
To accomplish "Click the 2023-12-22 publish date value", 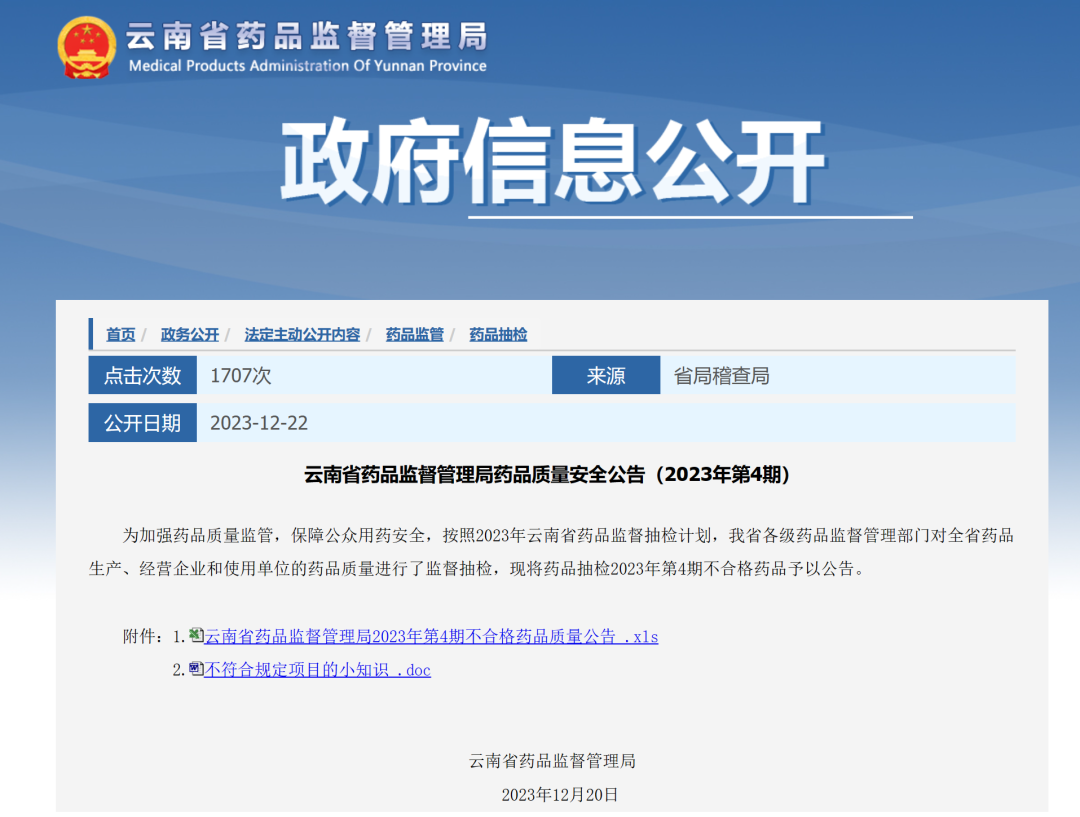I will point(259,423).
